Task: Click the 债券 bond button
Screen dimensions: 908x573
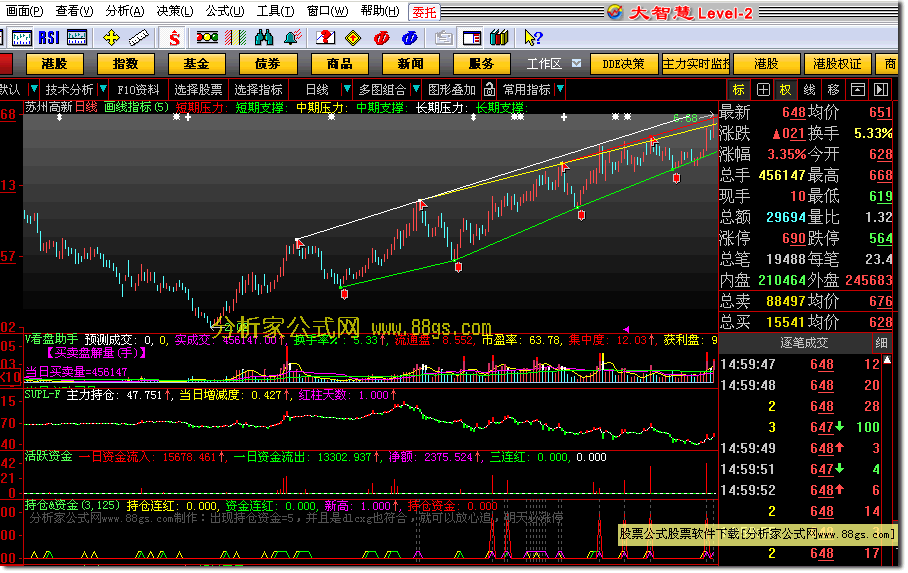Action: pos(268,64)
